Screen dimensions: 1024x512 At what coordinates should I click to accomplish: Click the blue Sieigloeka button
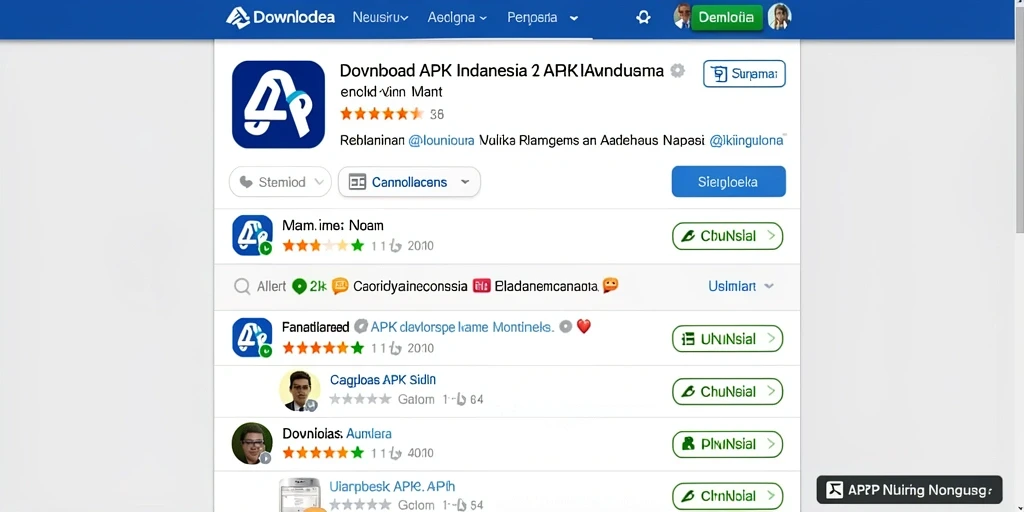pos(729,182)
